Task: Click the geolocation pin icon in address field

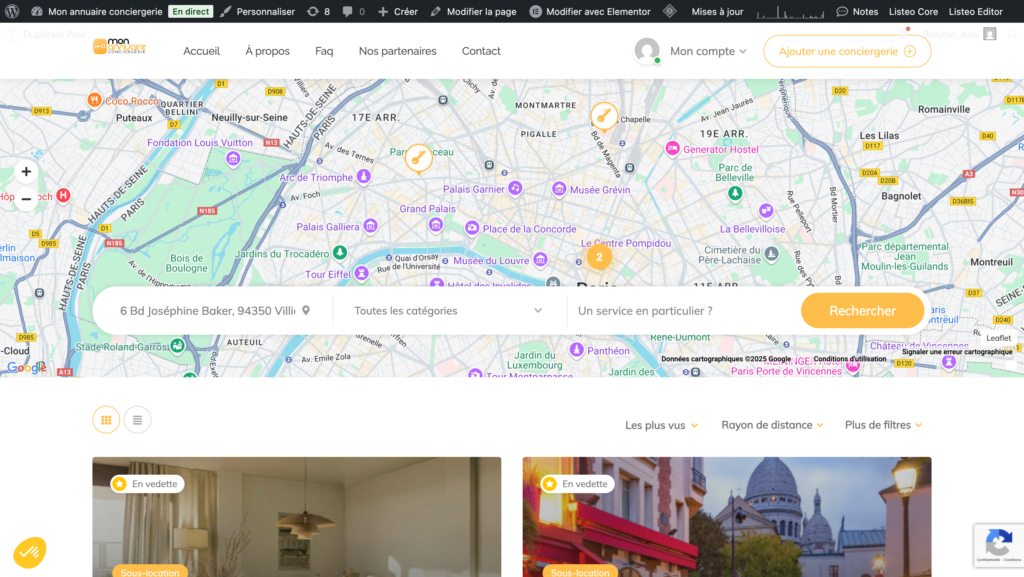Action: (306, 311)
